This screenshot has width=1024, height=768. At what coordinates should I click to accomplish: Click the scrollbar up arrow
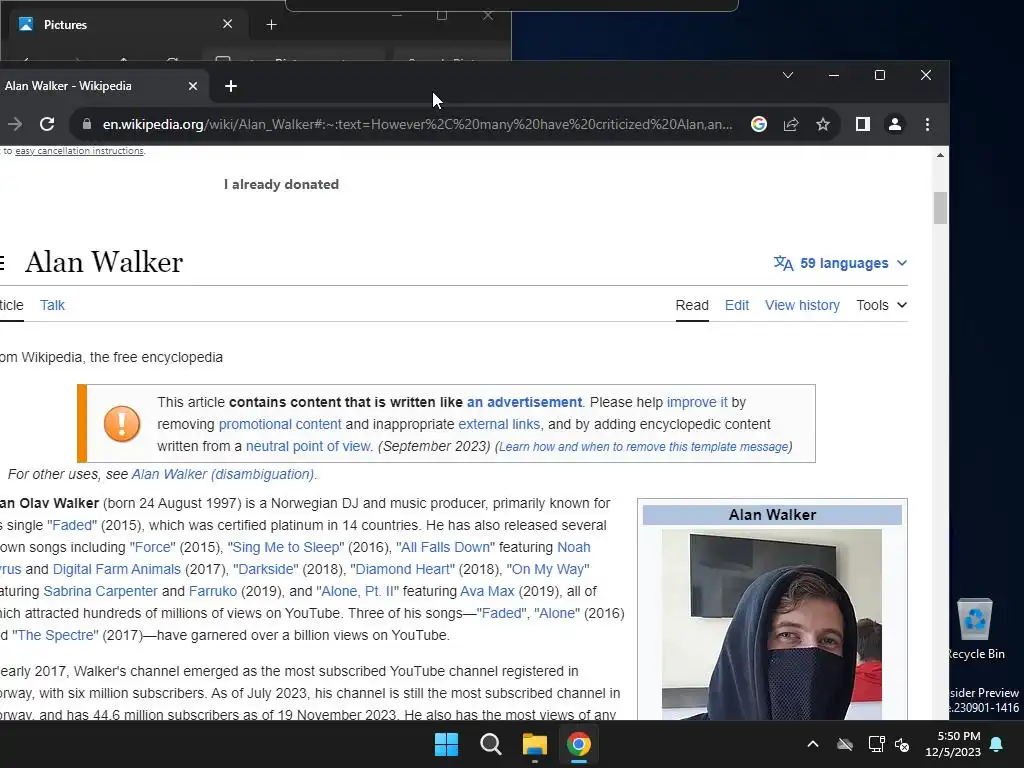[940, 155]
